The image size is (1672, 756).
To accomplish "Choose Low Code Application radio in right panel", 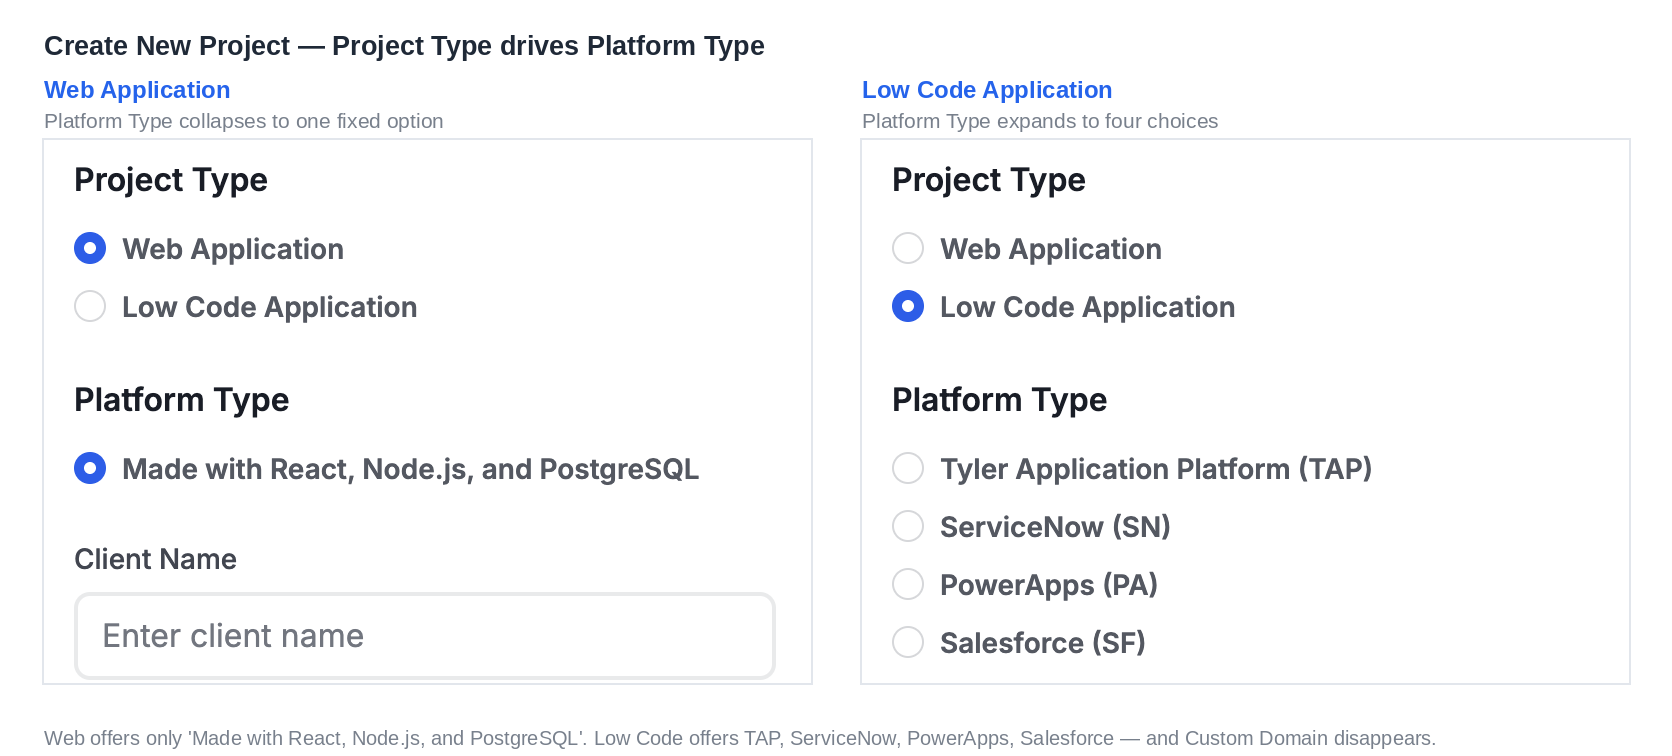I will coord(908,306).
